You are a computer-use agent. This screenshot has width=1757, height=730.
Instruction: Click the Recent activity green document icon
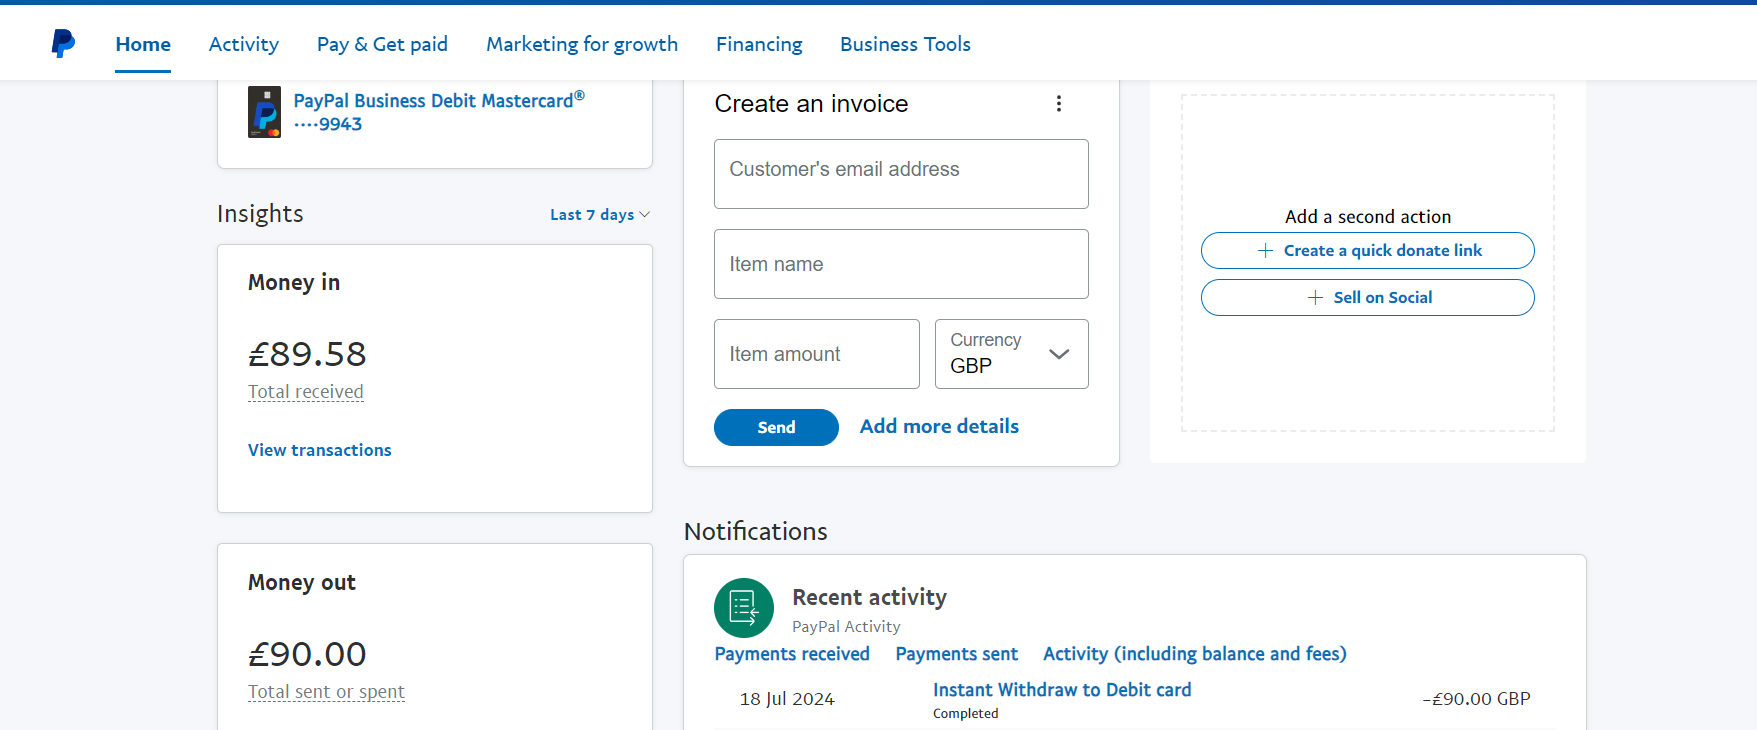click(744, 608)
